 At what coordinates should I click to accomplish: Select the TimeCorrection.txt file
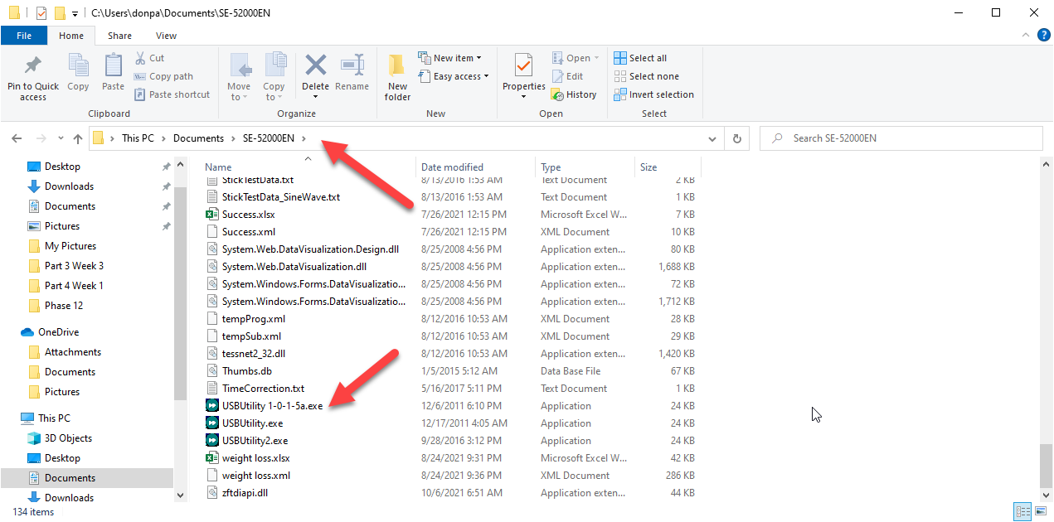[264, 388]
